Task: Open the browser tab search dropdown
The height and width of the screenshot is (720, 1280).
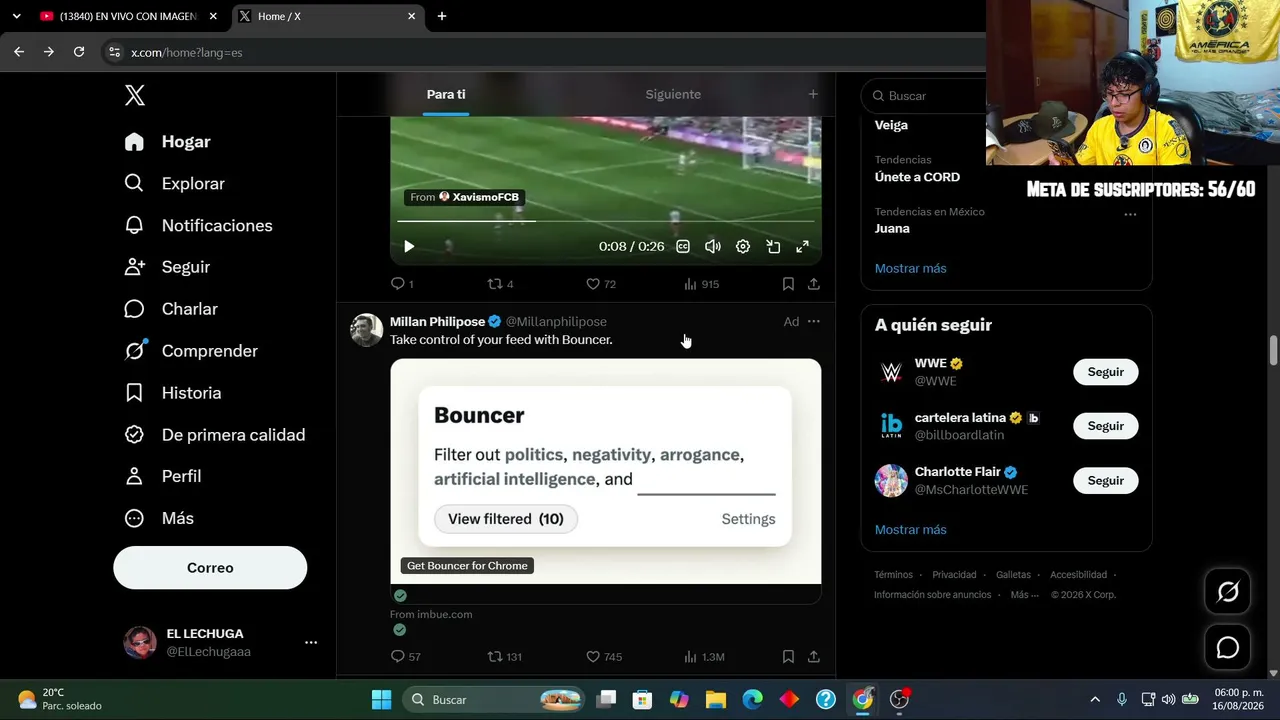Action: (x=17, y=16)
